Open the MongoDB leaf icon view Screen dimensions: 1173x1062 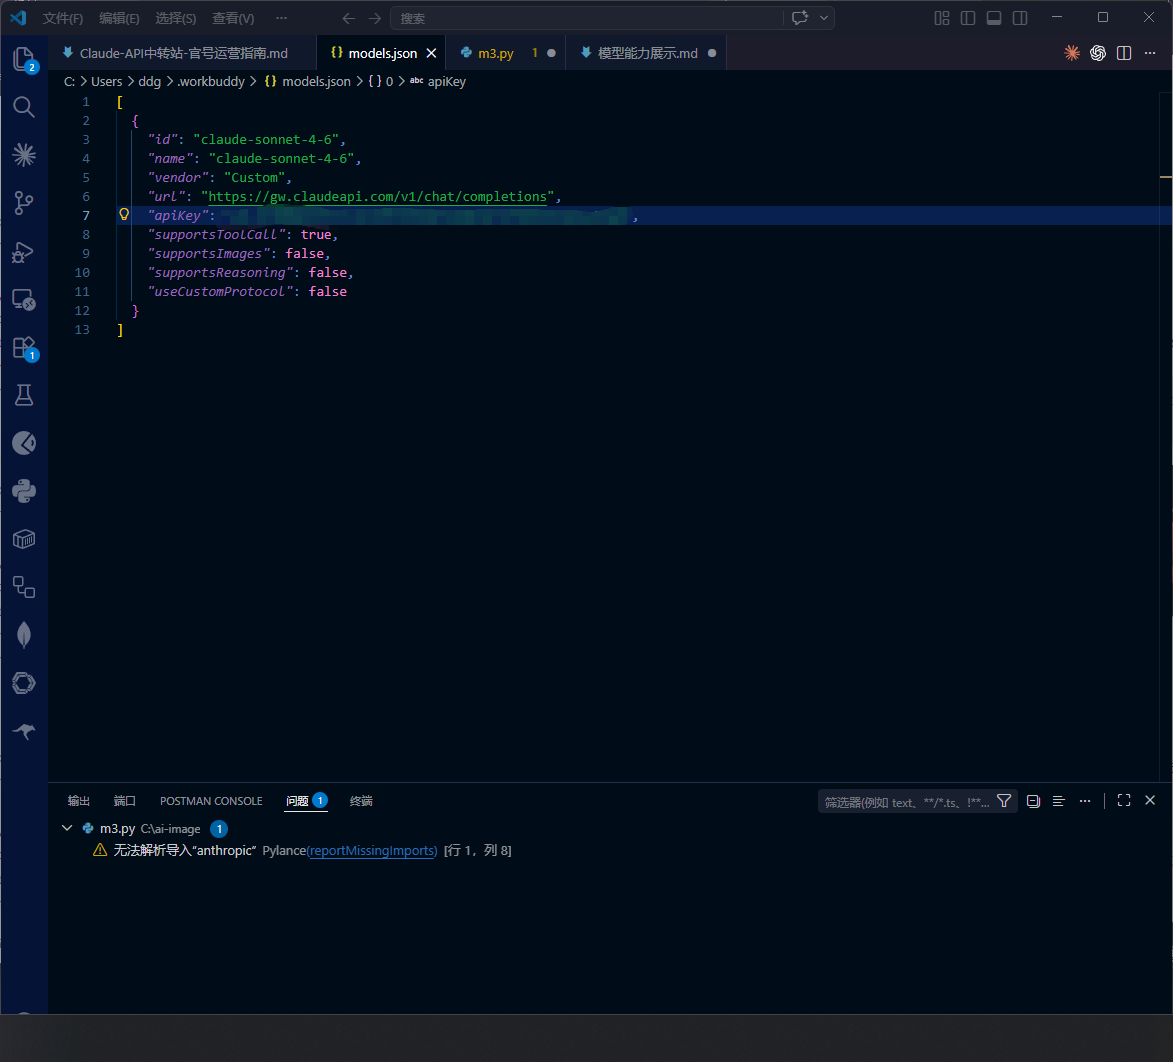click(x=24, y=635)
